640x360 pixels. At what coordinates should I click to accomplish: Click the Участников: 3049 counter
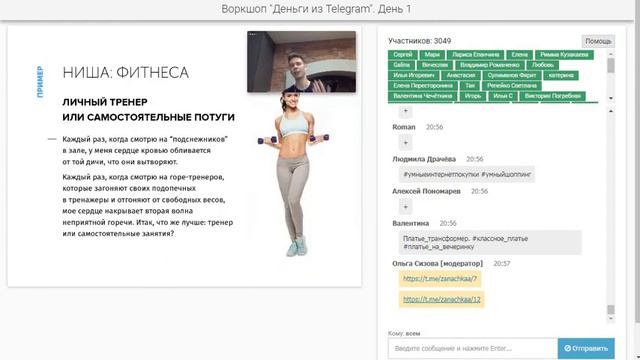point(419,41)
